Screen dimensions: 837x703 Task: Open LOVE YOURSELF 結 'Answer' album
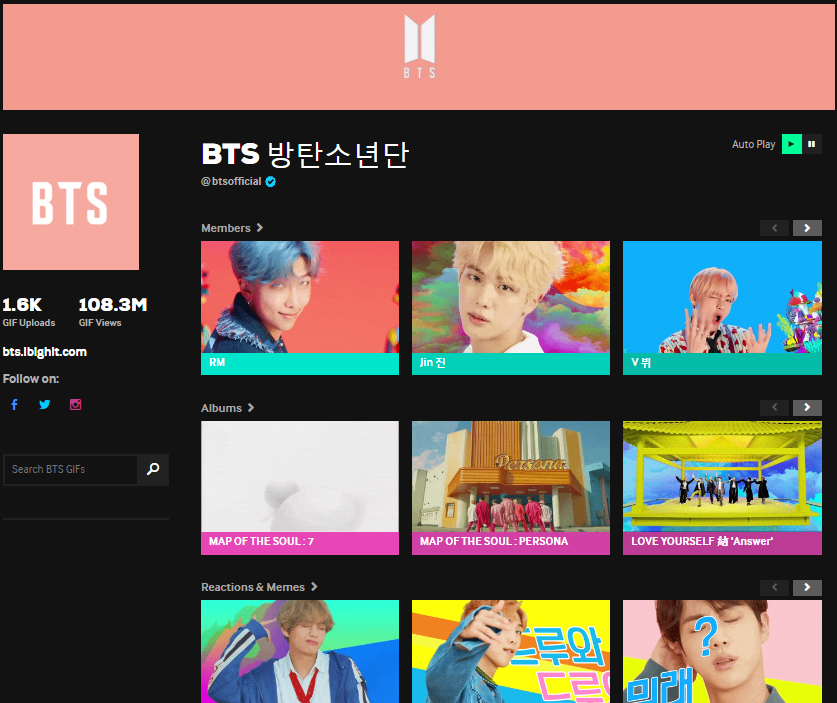[722, 488]
